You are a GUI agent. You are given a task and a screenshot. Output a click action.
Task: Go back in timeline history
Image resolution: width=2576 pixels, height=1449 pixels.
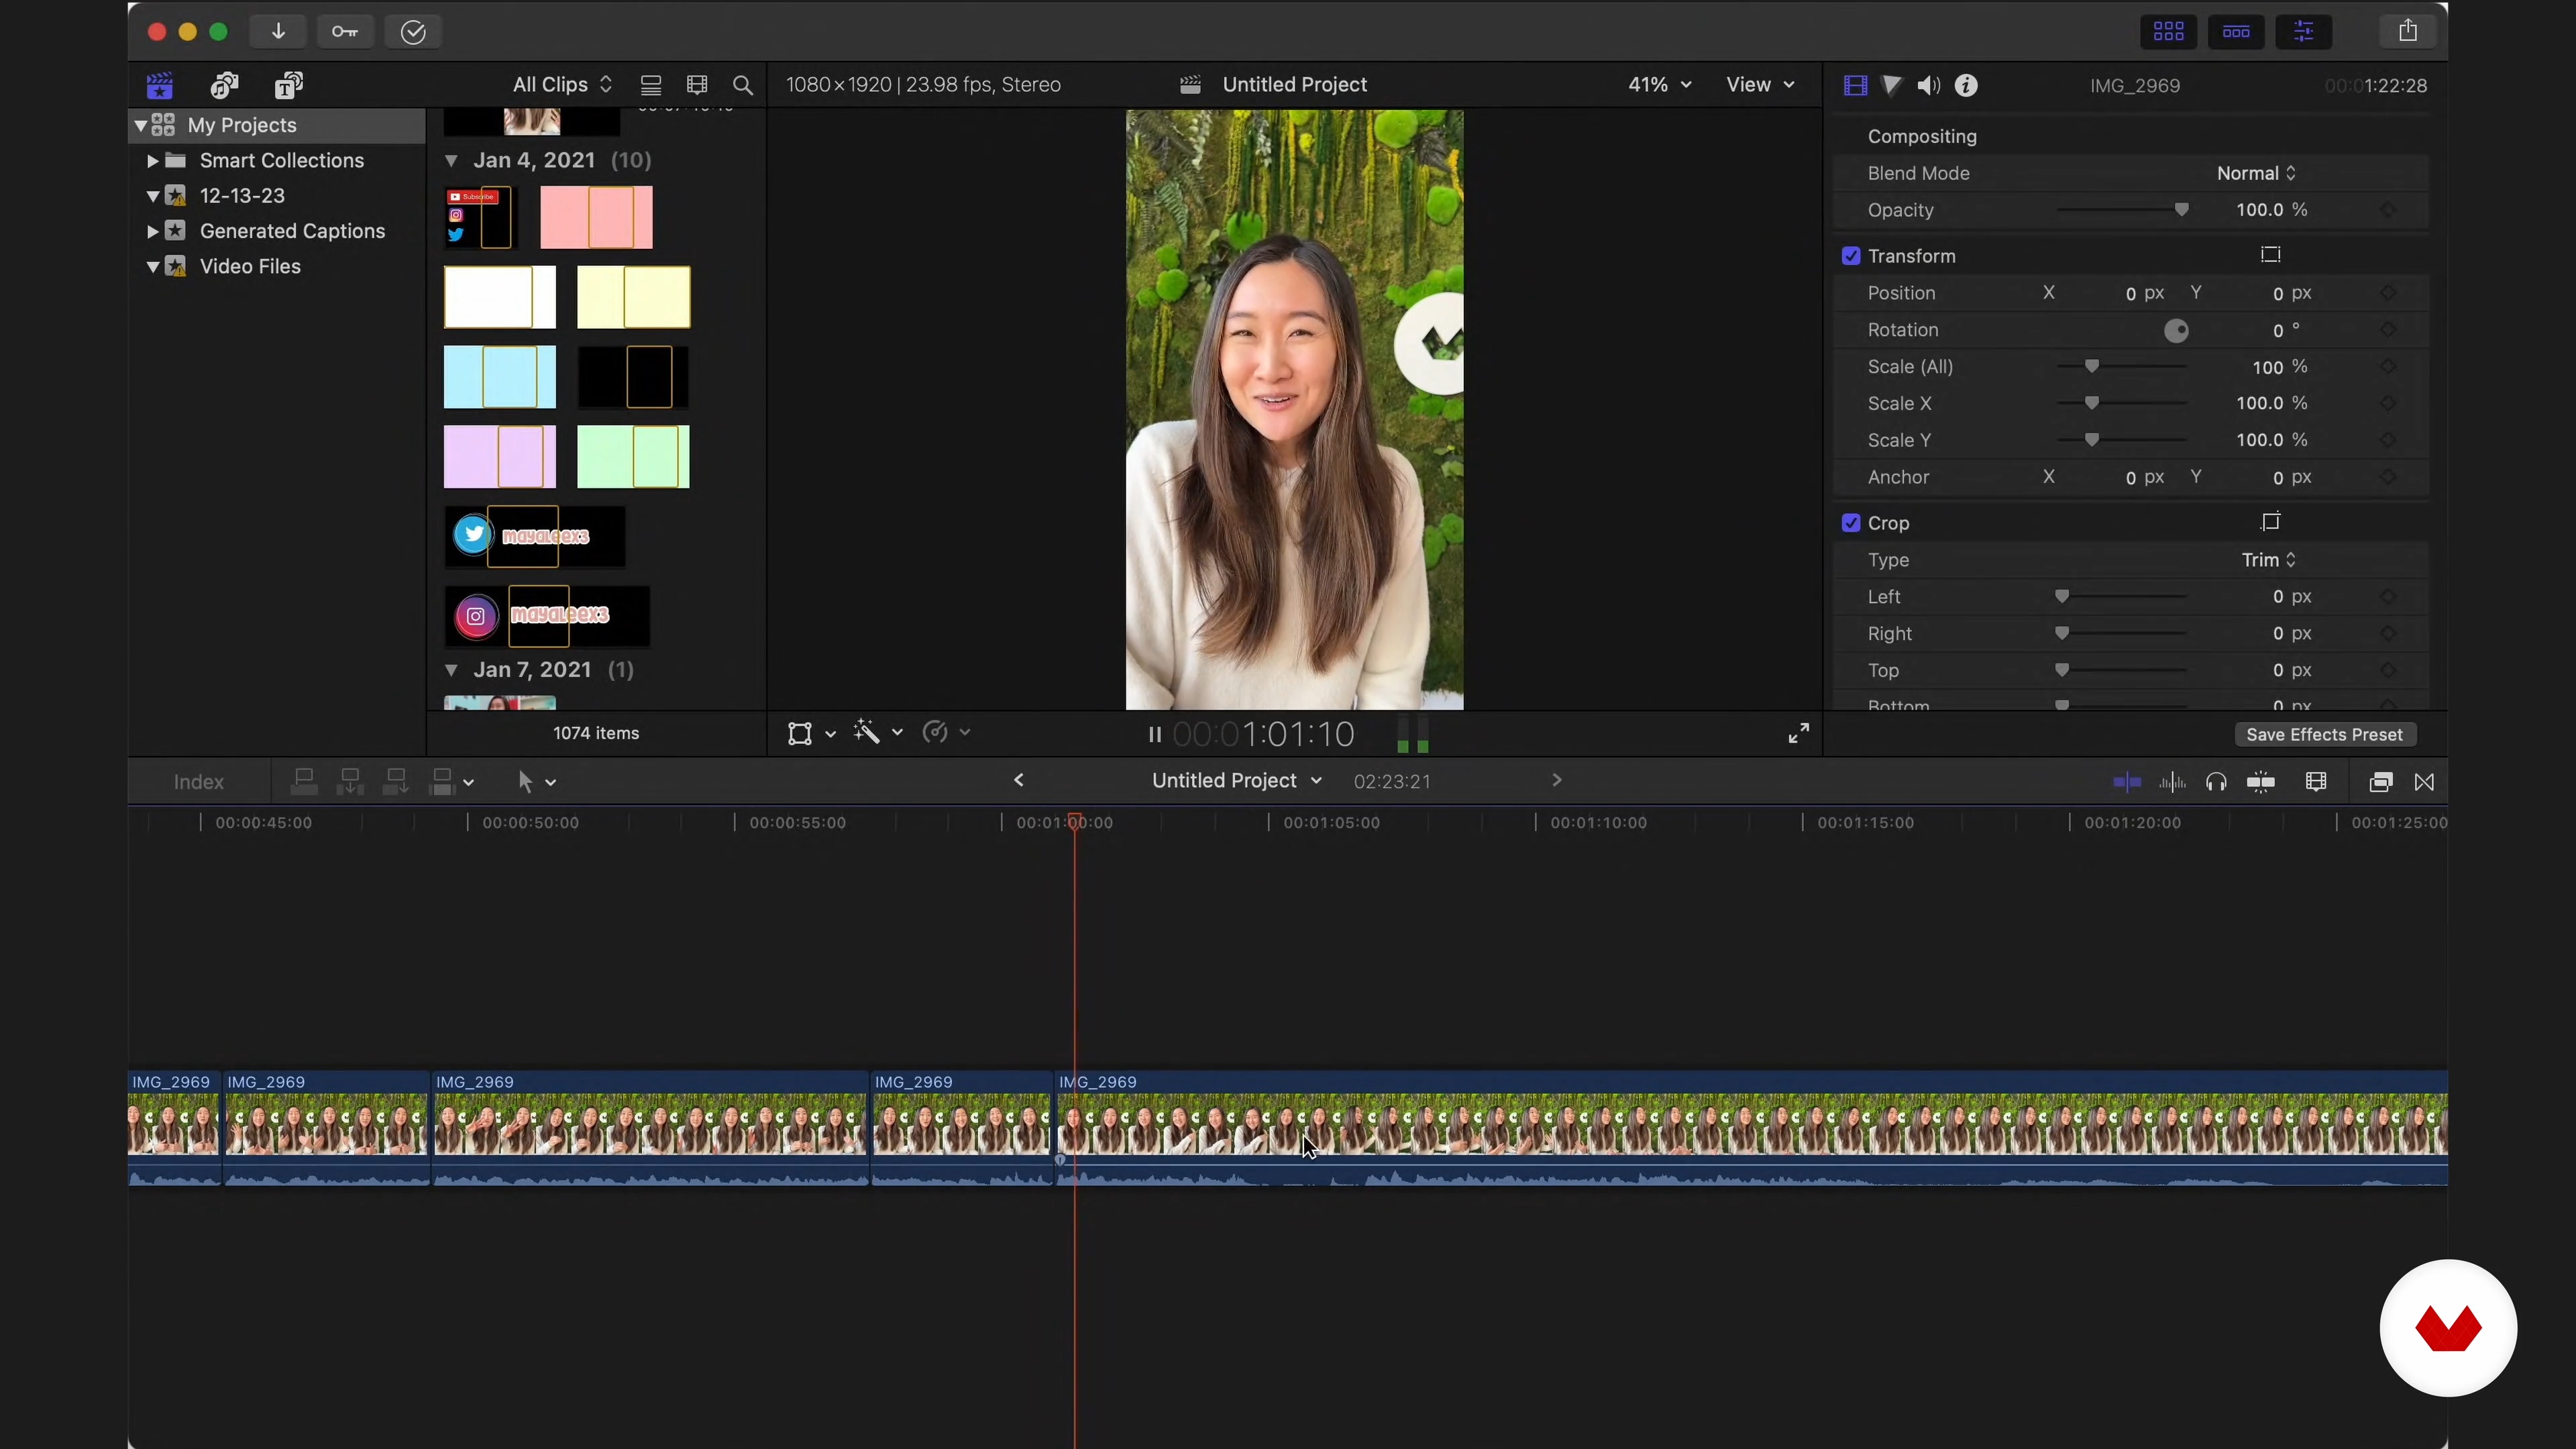(x=1018, y=780)
